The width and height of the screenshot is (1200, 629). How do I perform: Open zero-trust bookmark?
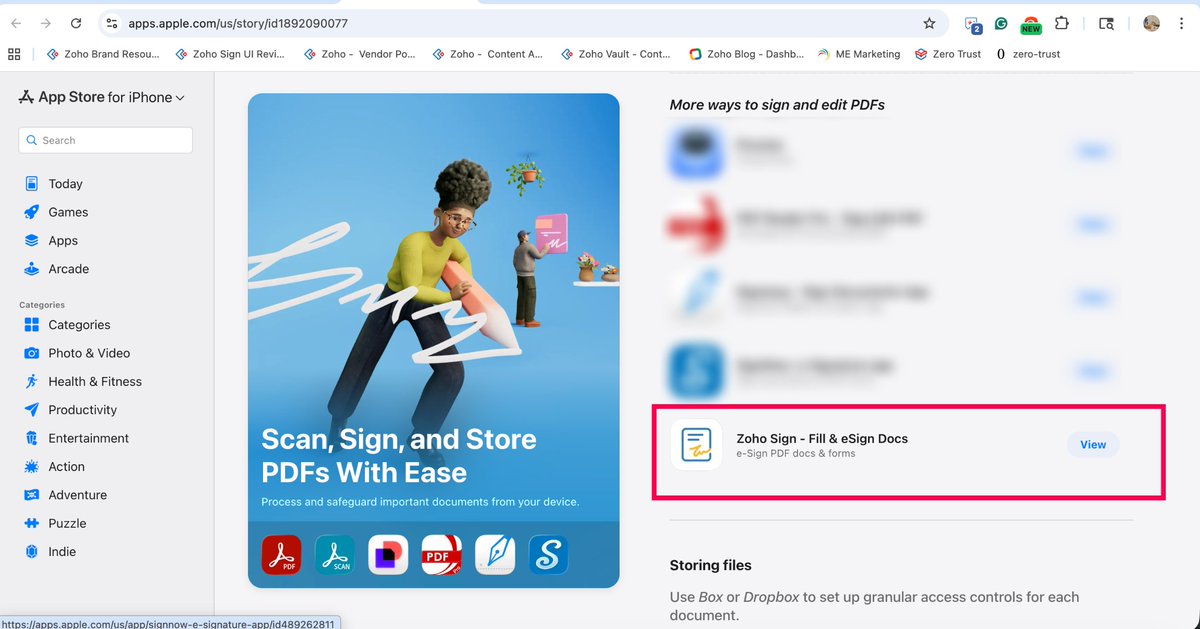tap(1028, 54)
